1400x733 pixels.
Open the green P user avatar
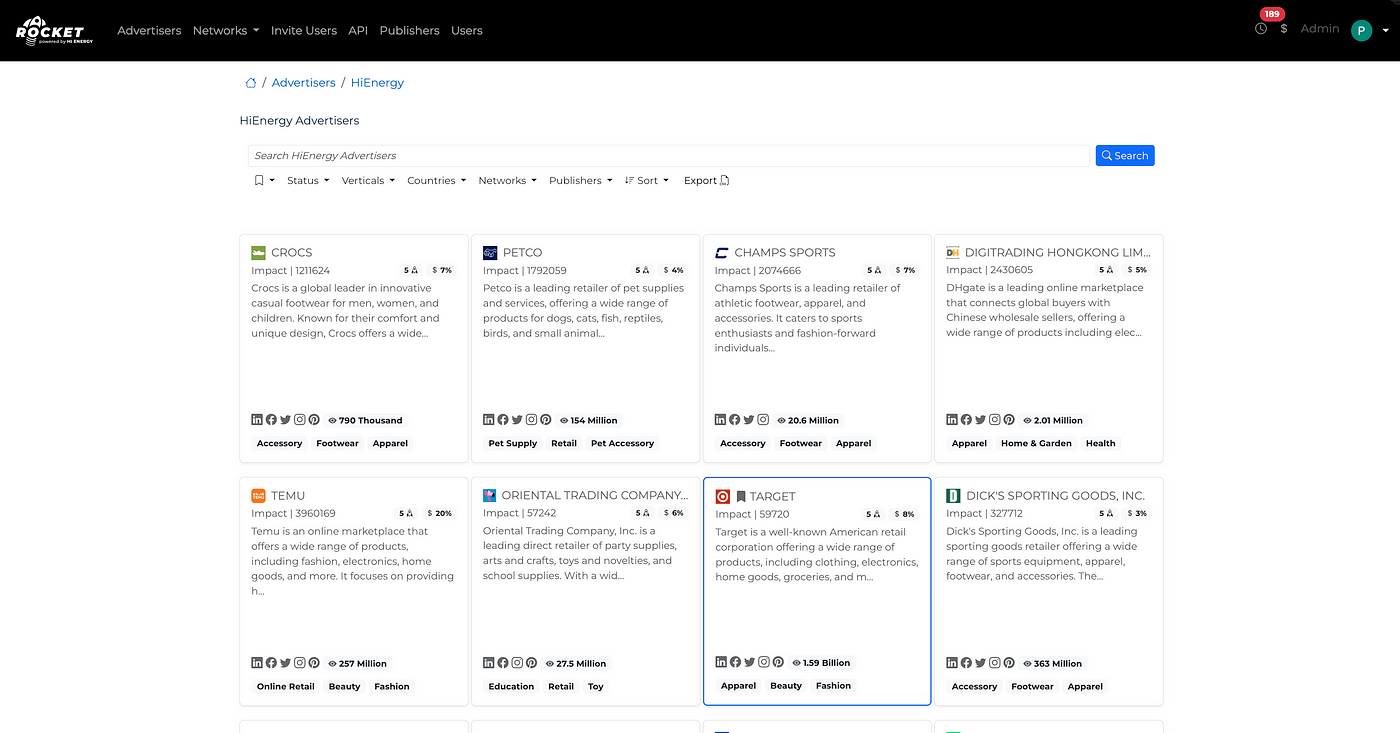pyautogui.click(x=1361, y=30)
